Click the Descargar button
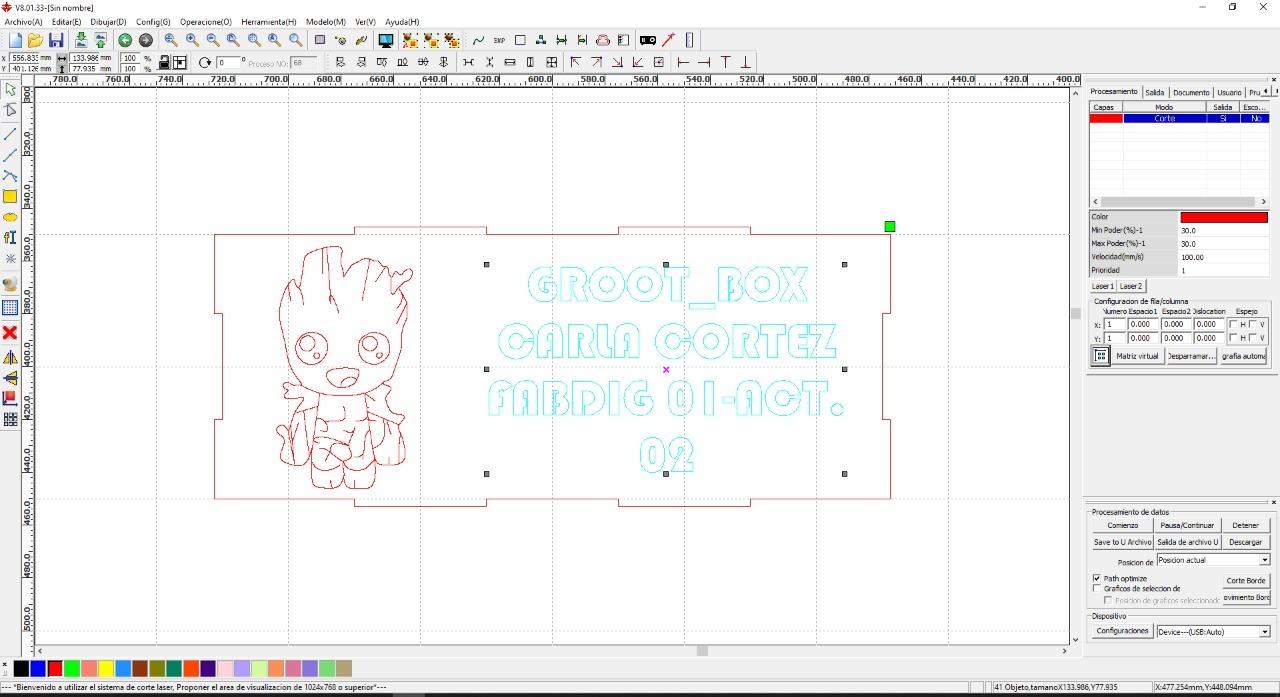1280x697 pixels. 1245,542
